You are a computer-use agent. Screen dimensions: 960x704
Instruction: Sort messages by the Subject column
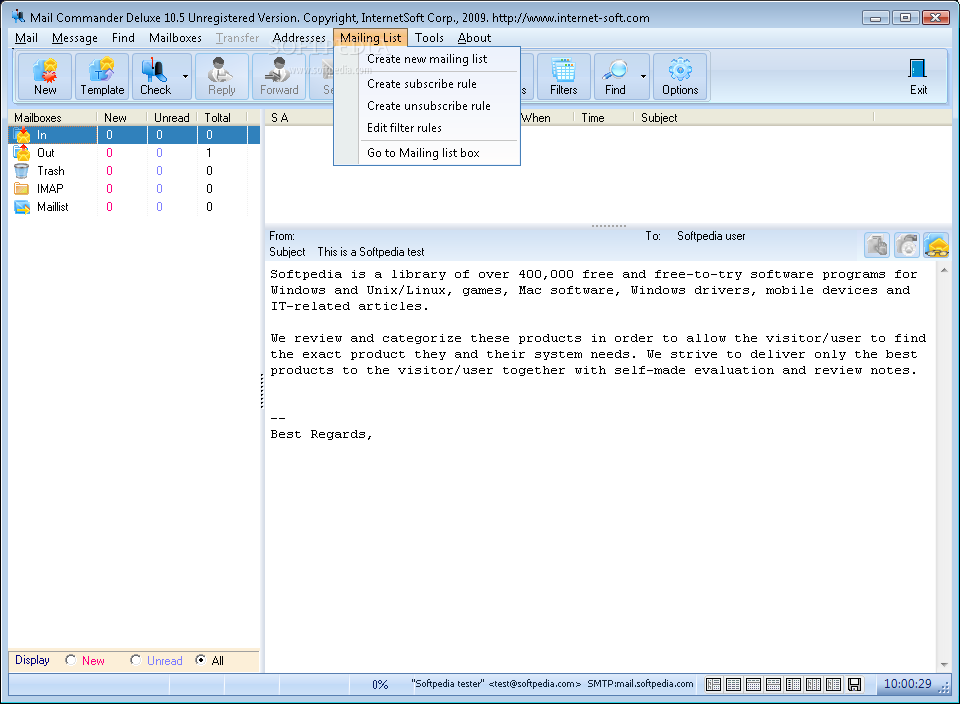(x=754, y=118)
